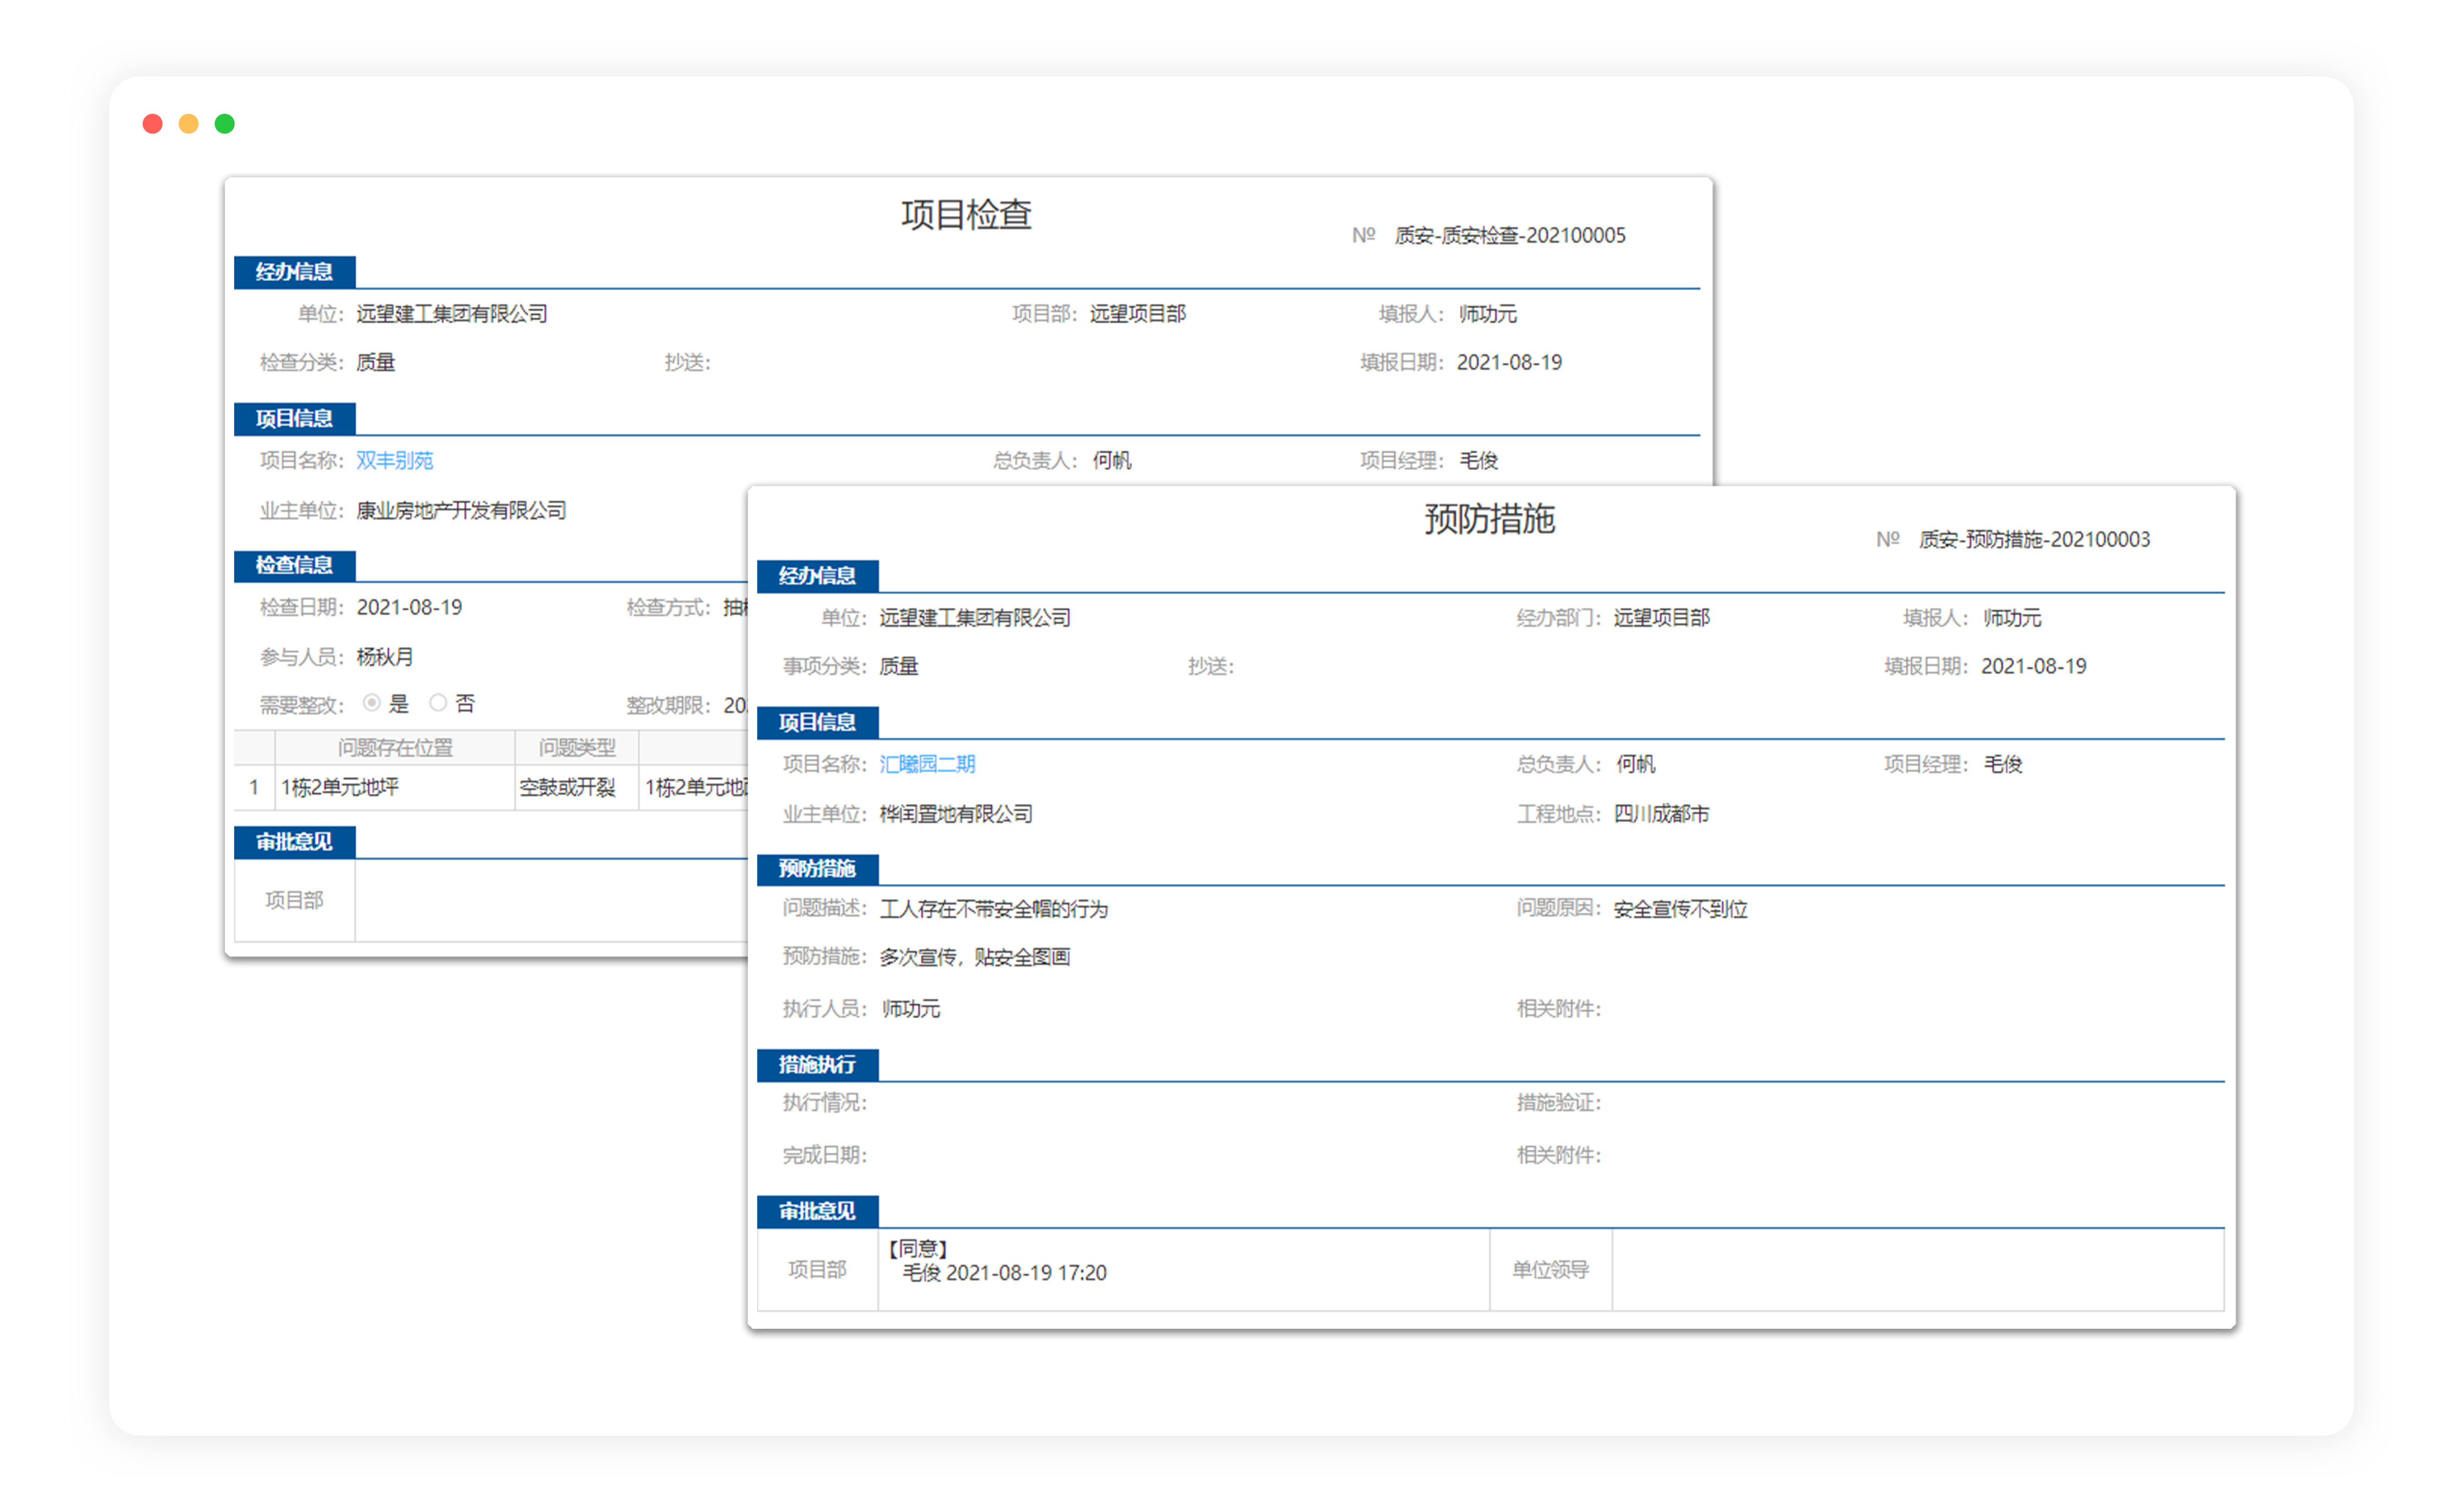
Task: Click 填报人 师功元 in 预防措施 form
Action: 2012,618
